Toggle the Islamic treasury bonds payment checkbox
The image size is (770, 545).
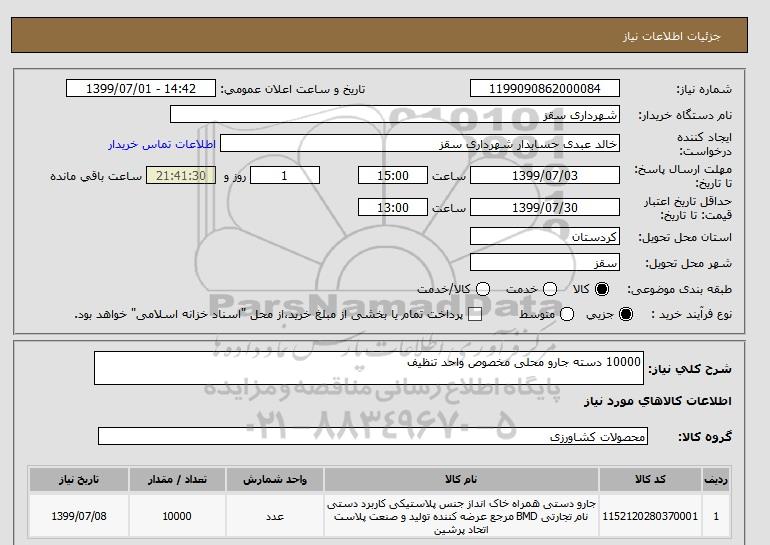[475, 315]
